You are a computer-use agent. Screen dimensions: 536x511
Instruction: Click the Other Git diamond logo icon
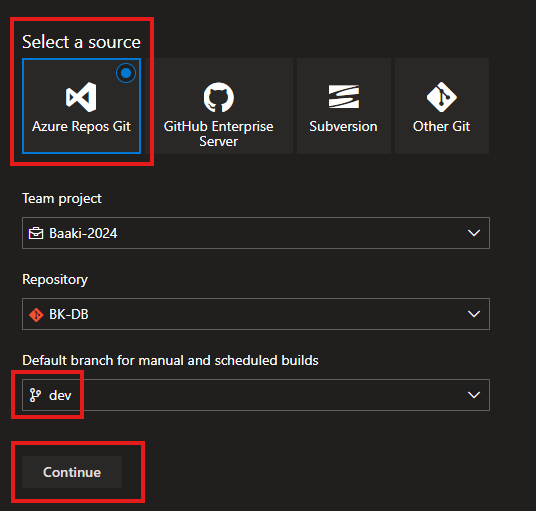(442, 97)
